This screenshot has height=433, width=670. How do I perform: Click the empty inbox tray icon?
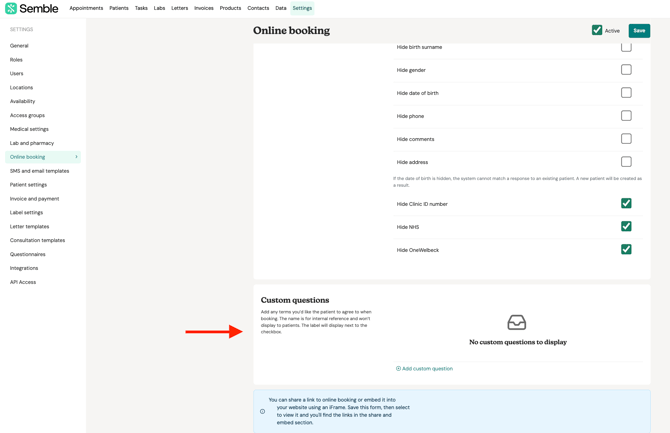(517, 322)
